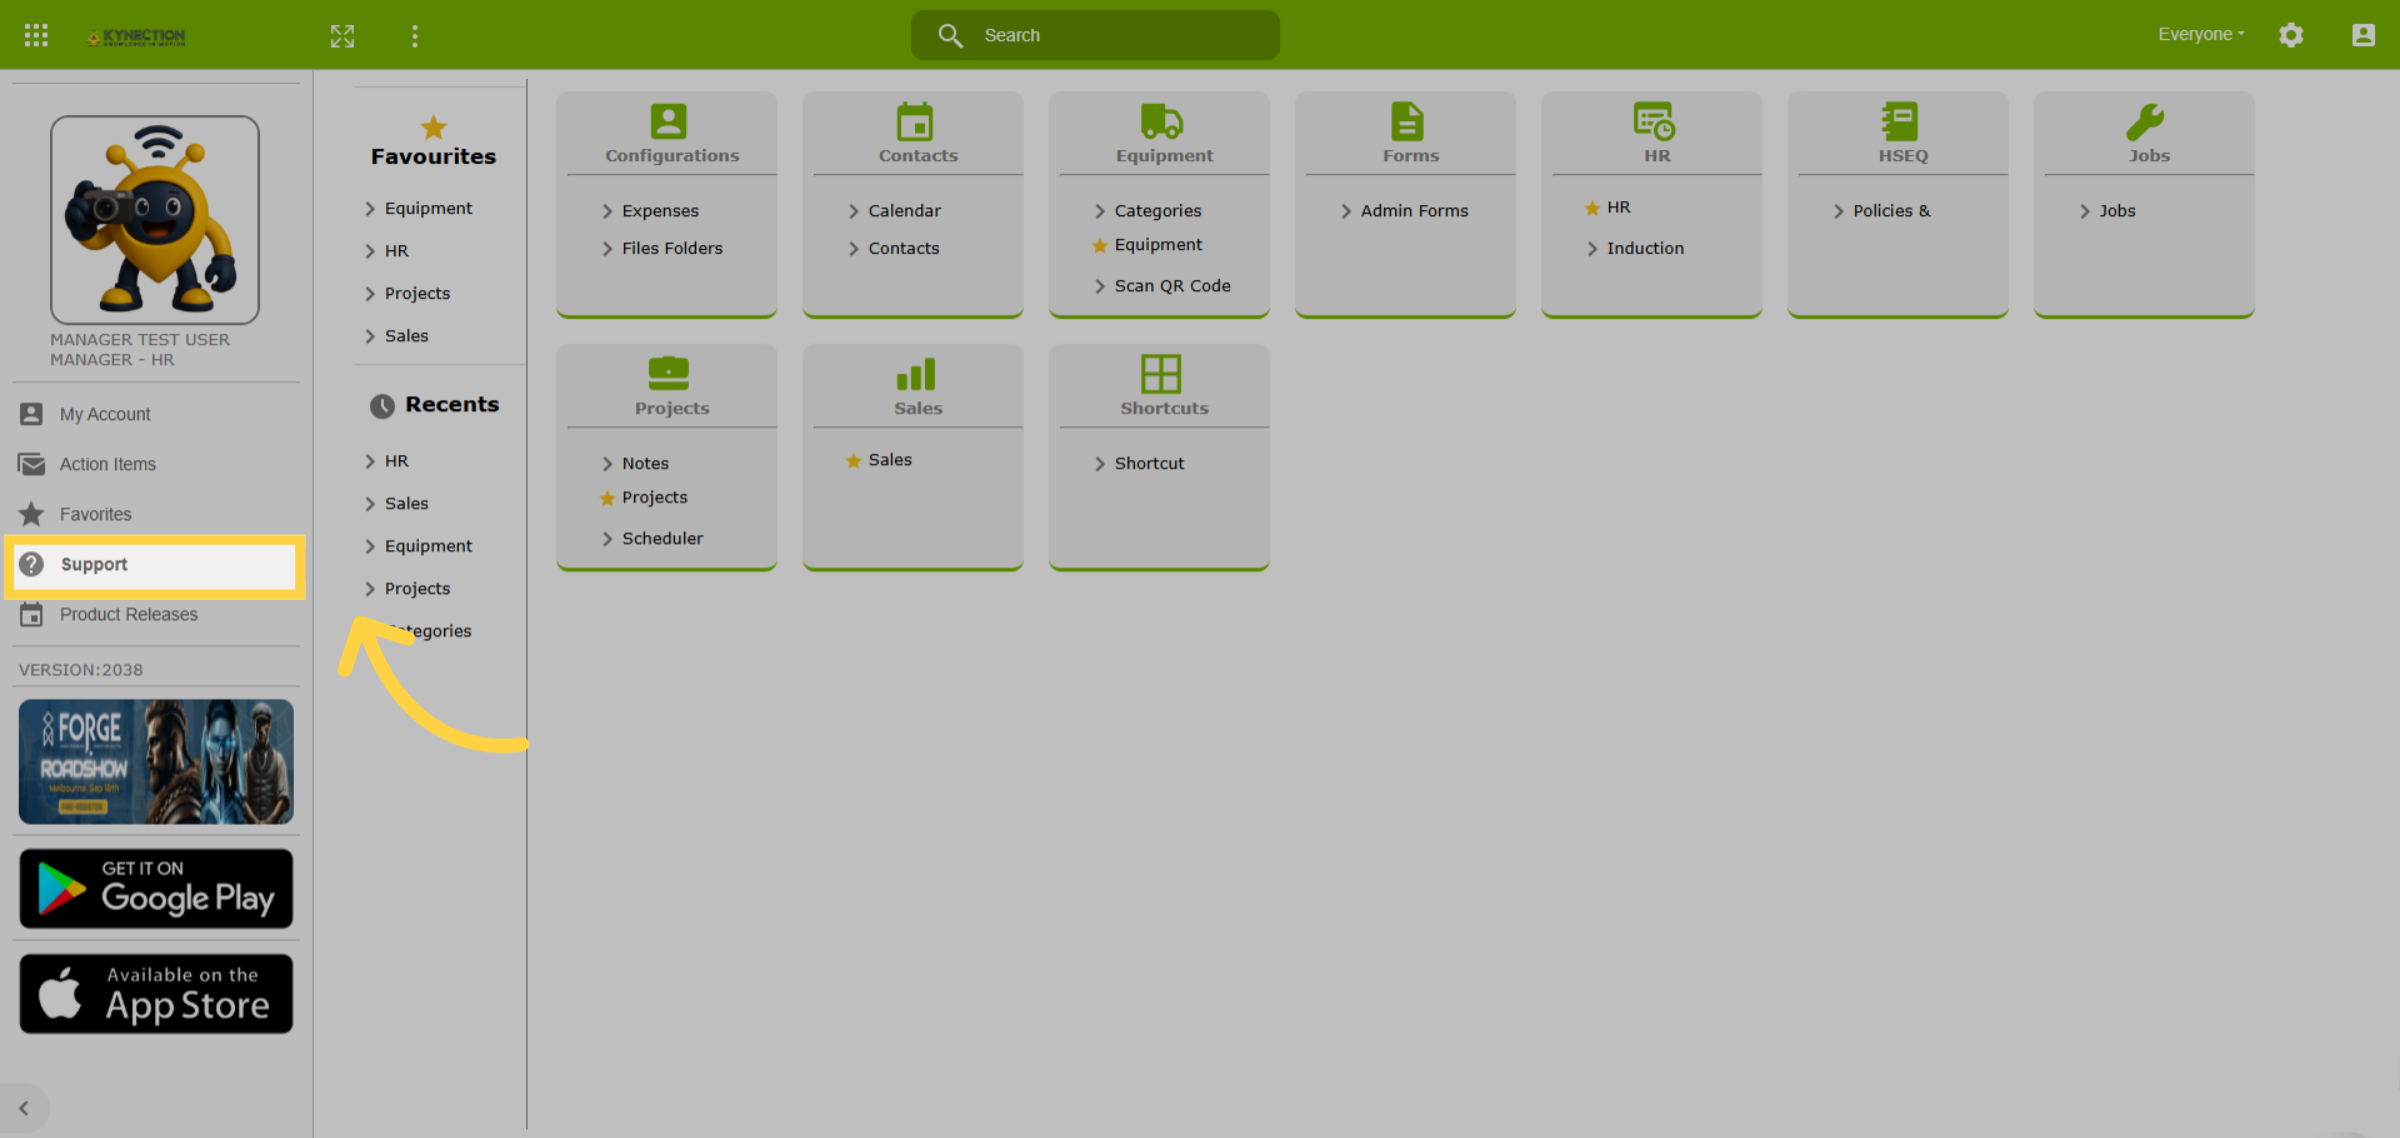
Task: Expand Equipment chevron under Recents
Action: pos(370,546)
